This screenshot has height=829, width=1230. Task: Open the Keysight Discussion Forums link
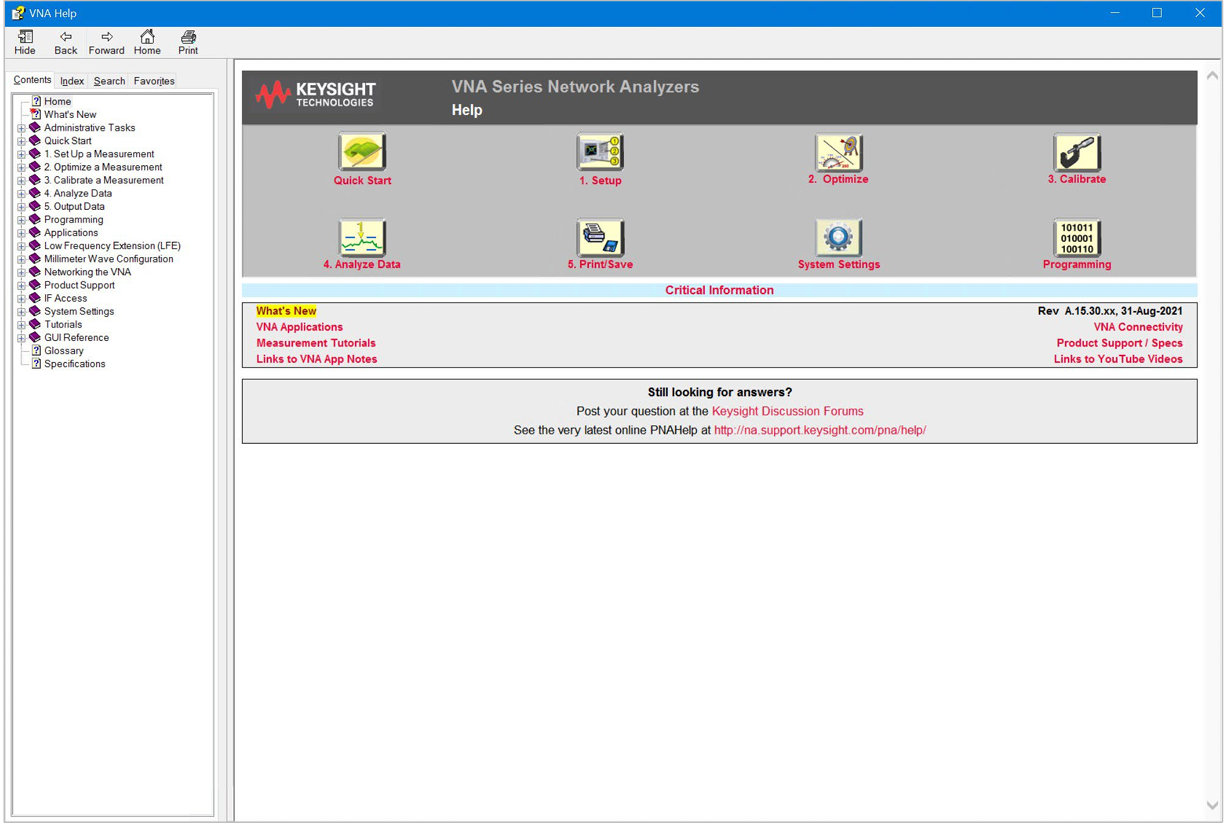787,411
